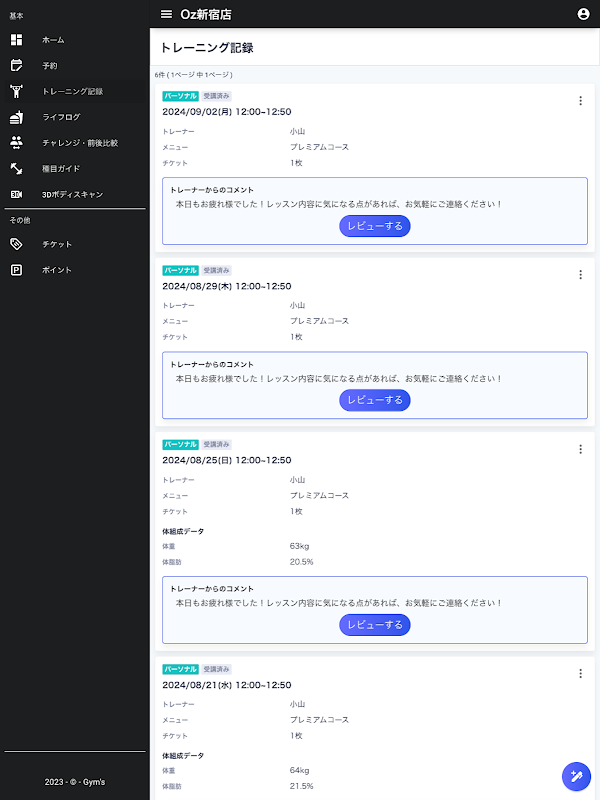Viewport: 600px width, 800px height.
Task: Go to the ホーム menu item
Action: (53, 39)
